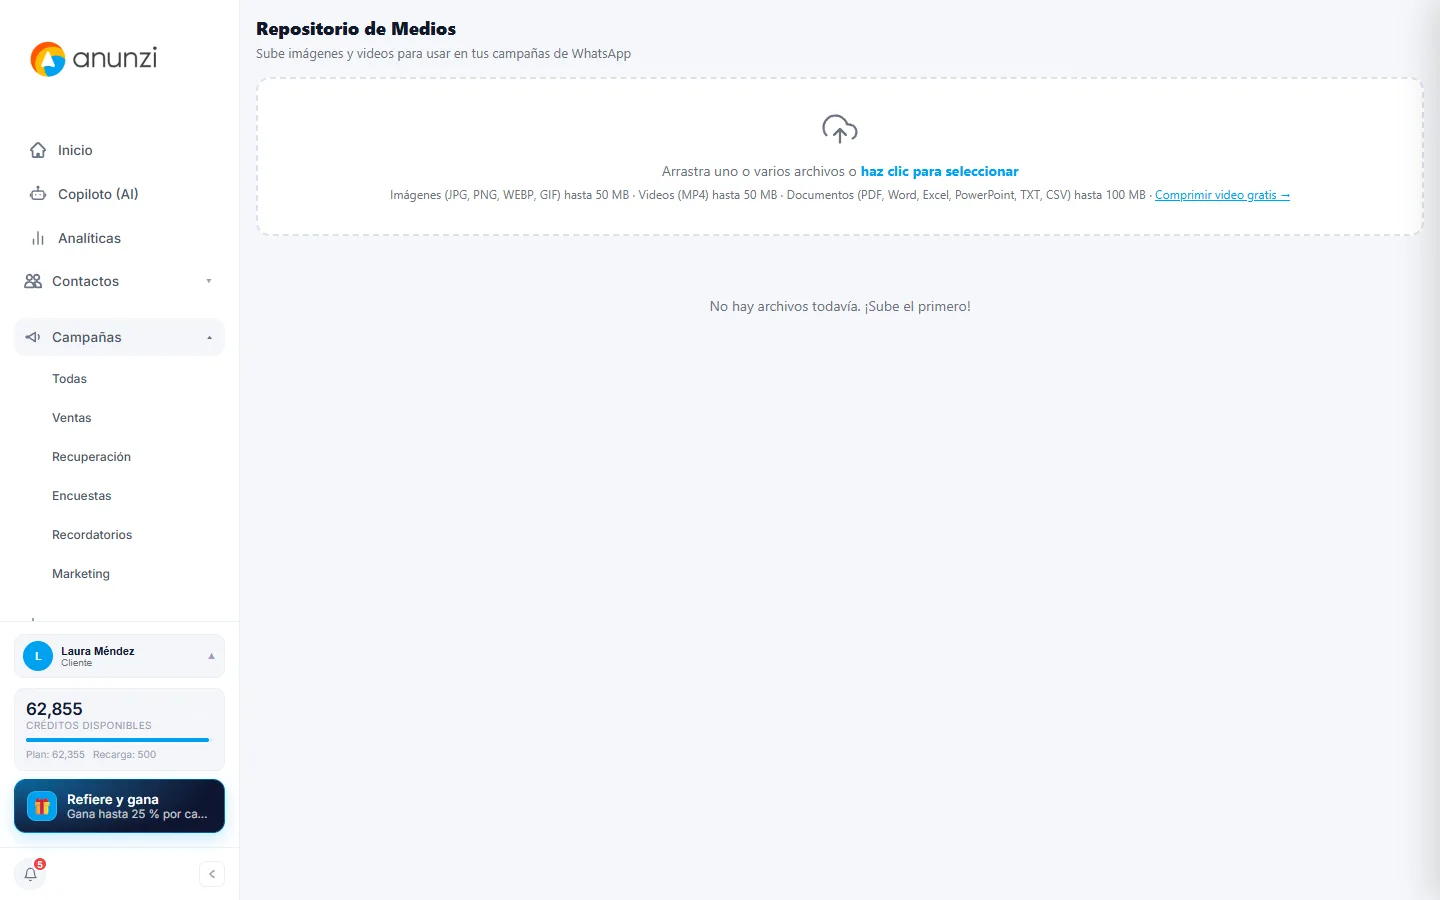Open Marketing campaigns

(x=81, y=574)
